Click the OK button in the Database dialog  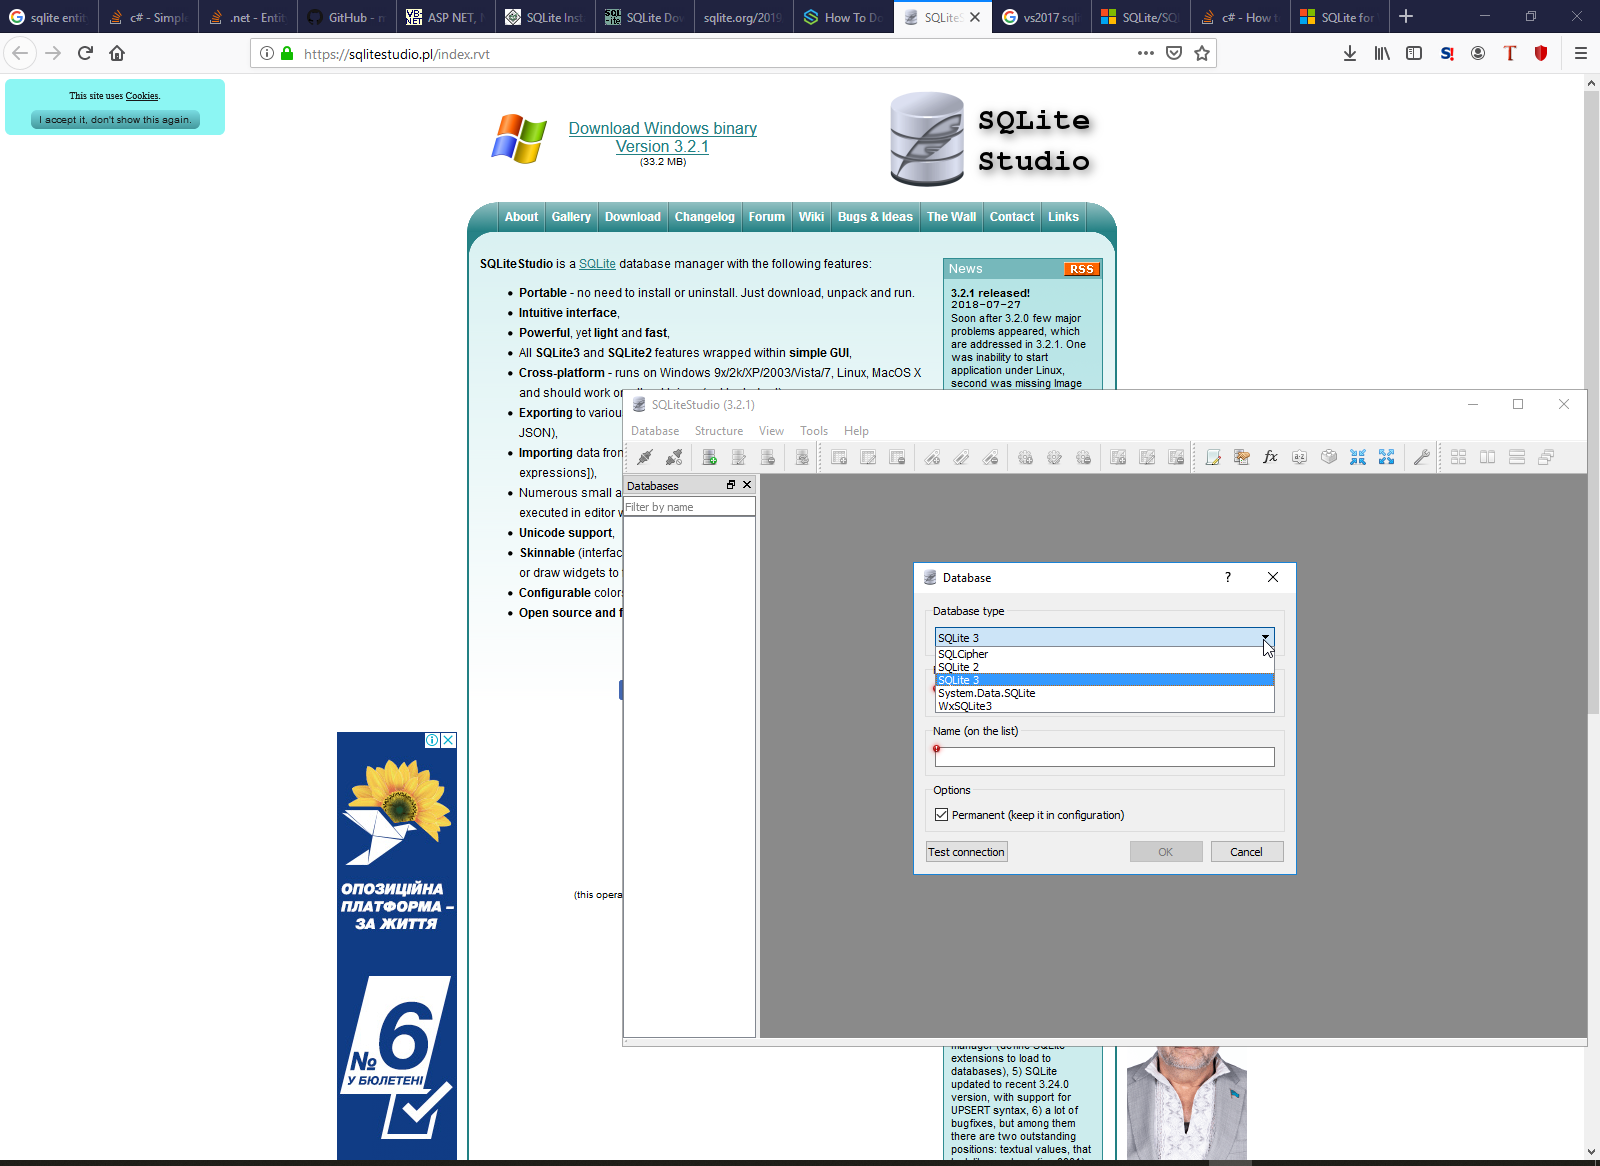point(1166,852)
